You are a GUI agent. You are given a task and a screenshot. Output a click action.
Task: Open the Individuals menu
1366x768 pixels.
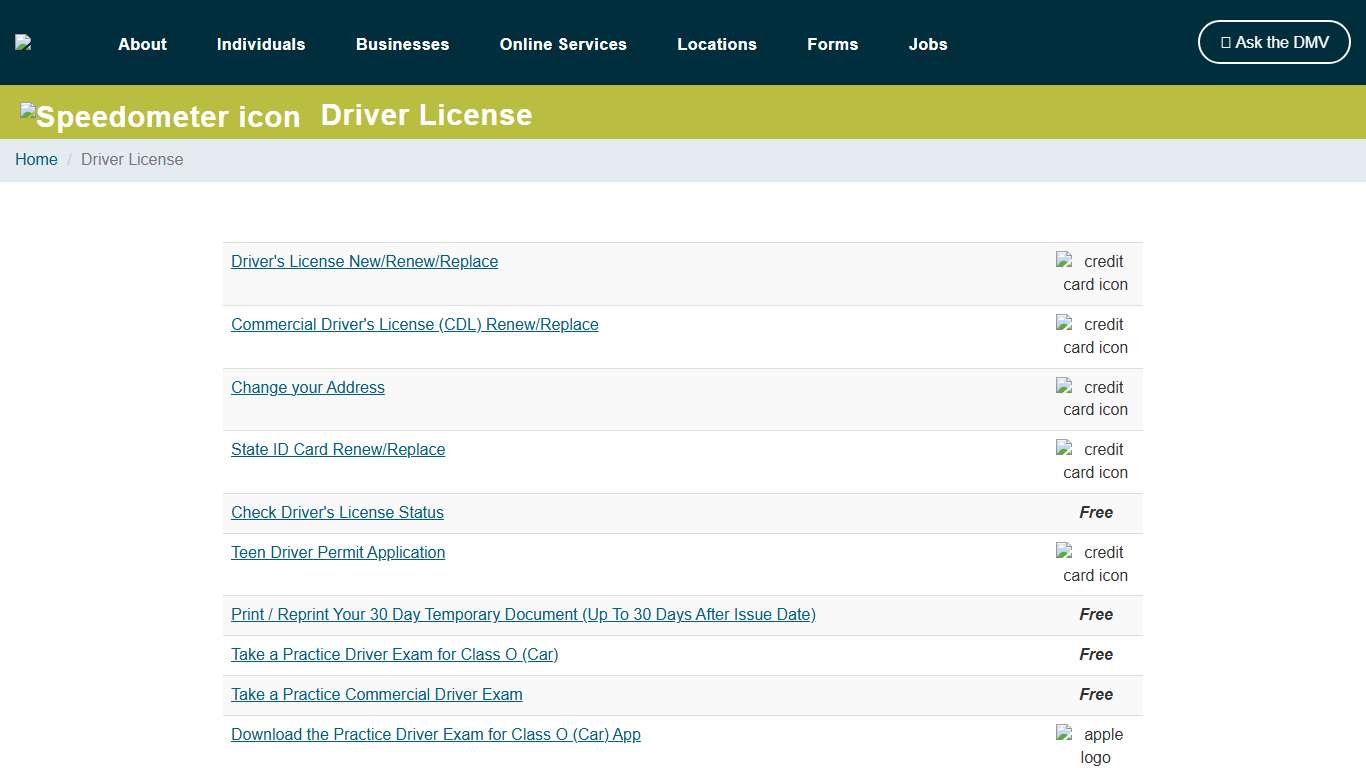[x=261, y=44]
